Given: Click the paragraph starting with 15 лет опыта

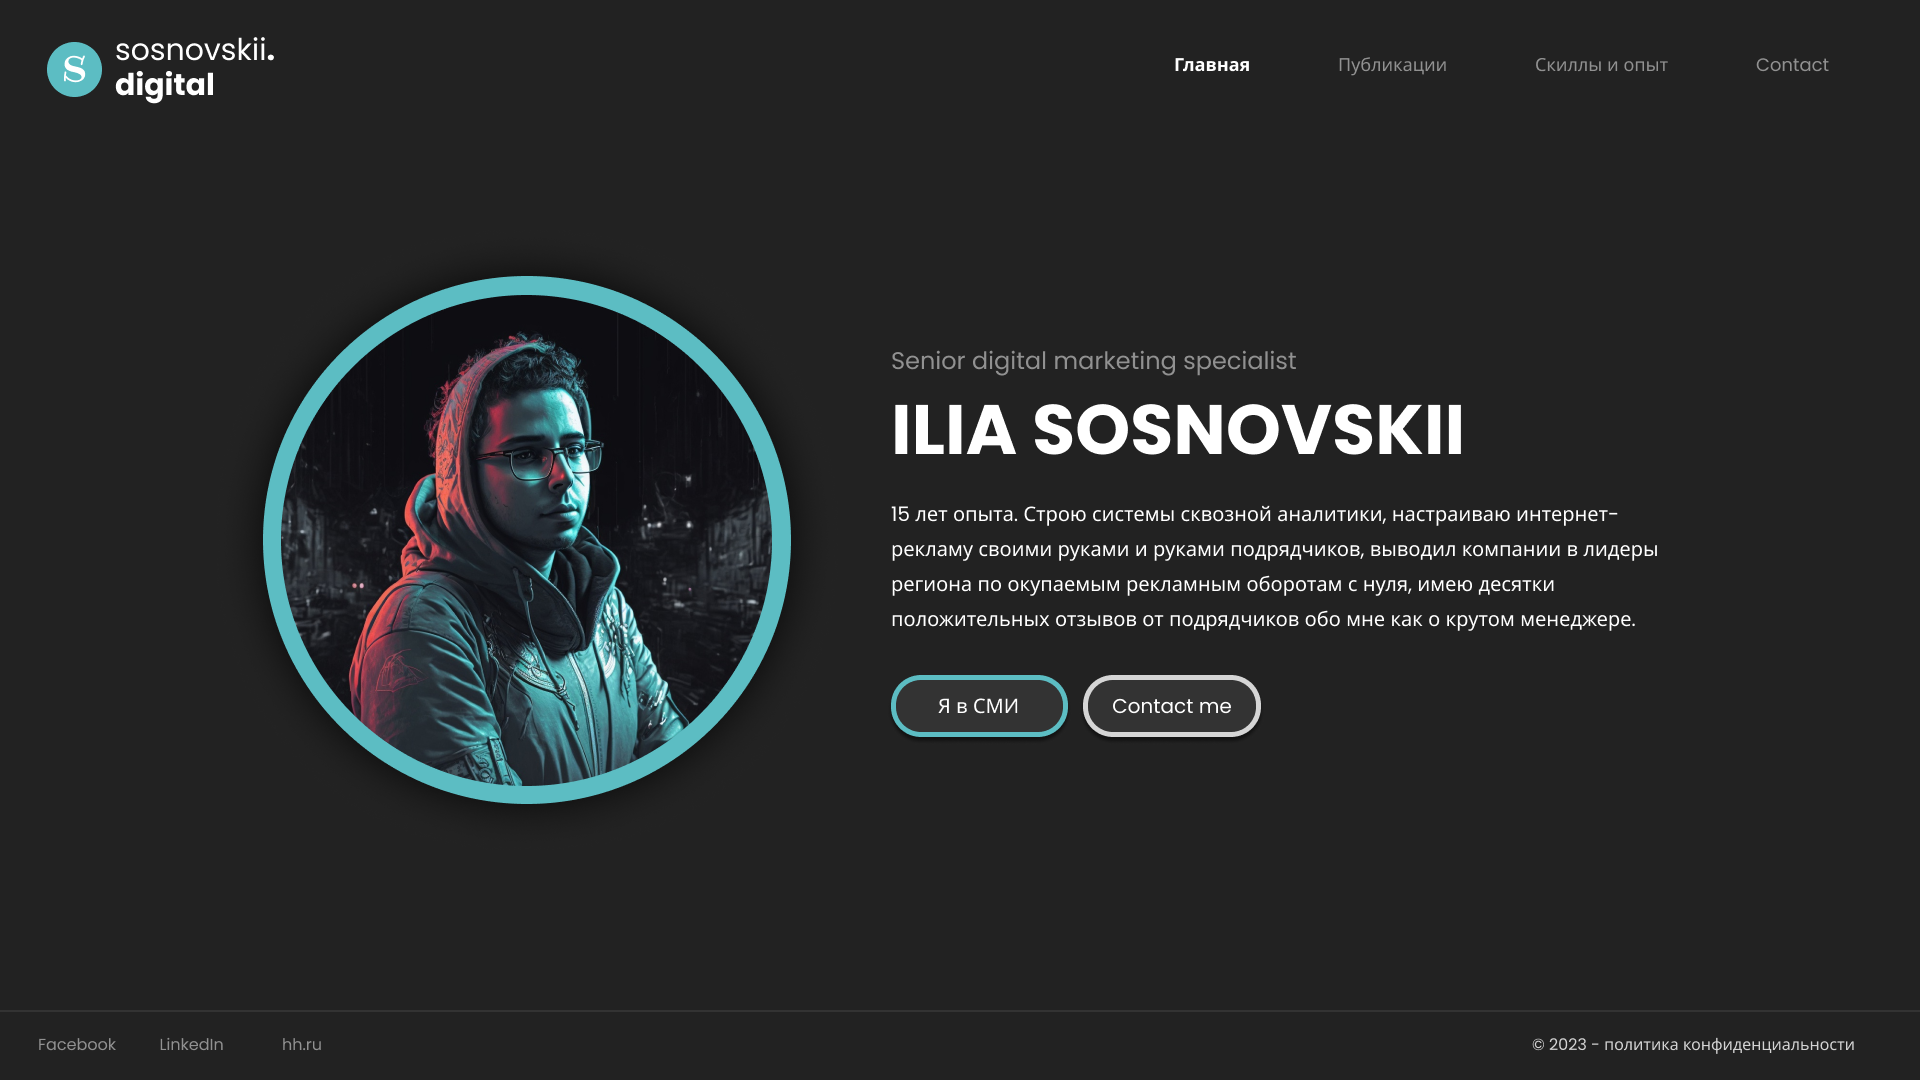Looking at the screenshot, I should coord(1275,566).
